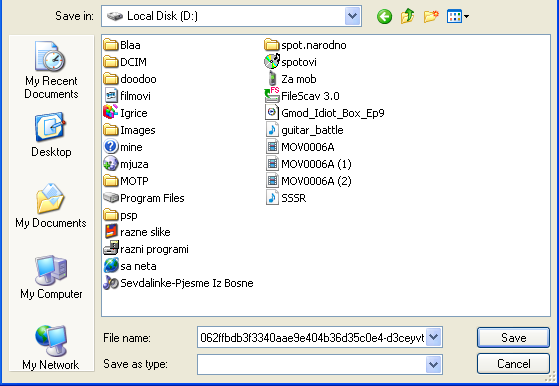Select the guitar_battle audio file icon
The image size is (559, 386).
coord(272,130)
